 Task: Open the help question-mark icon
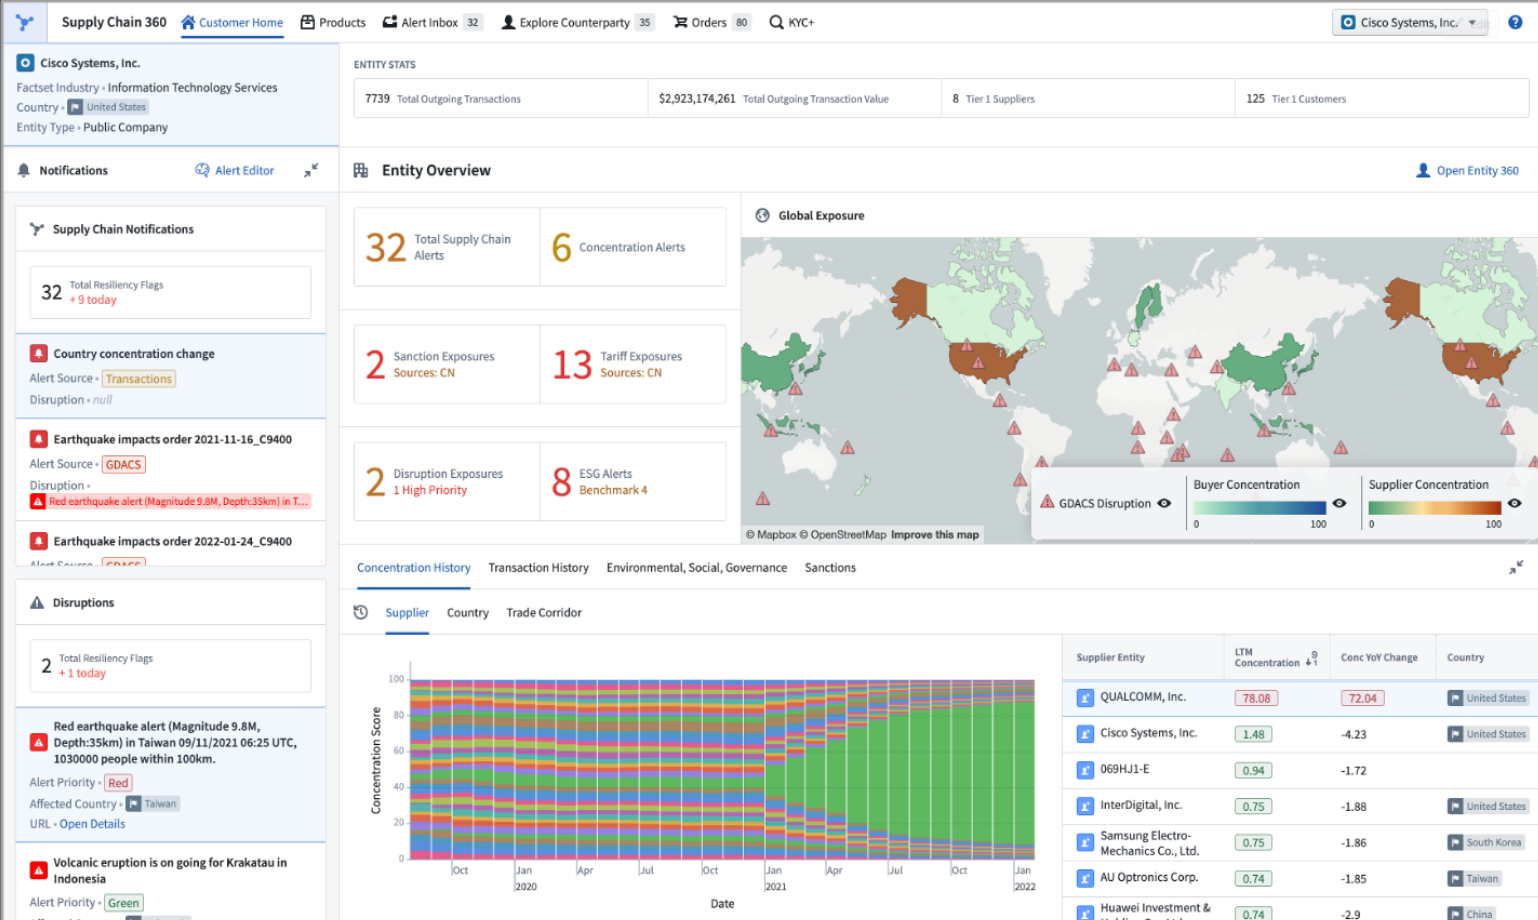[1516, 21]
